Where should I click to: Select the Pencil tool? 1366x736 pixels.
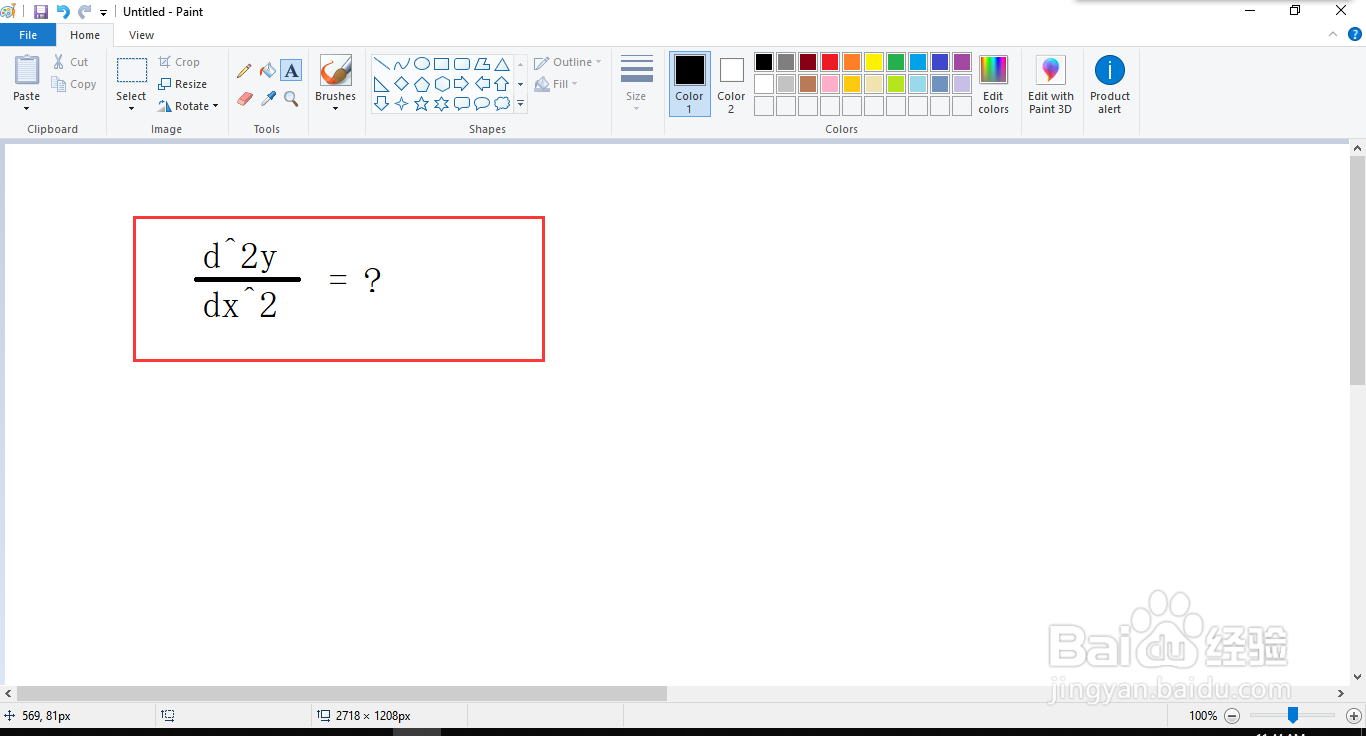tap(244, 71)
